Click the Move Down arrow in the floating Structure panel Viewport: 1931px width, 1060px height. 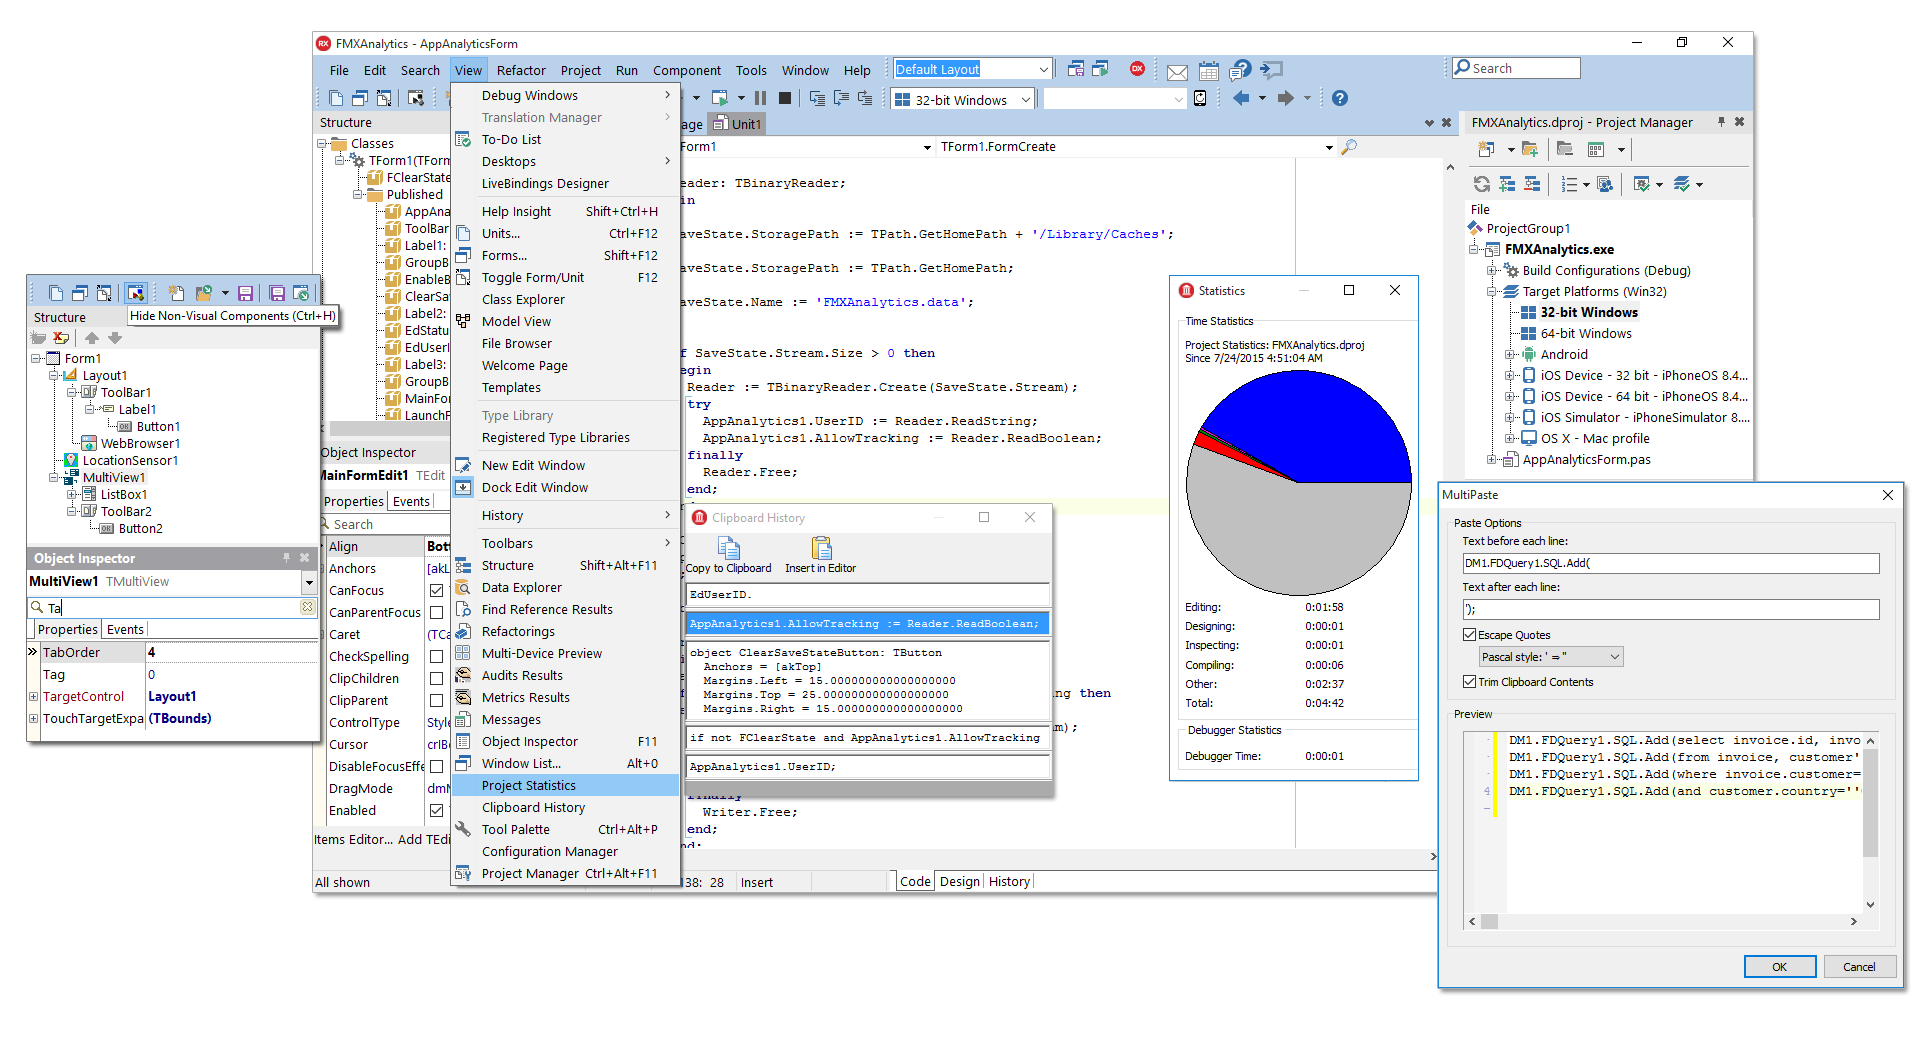115,338
